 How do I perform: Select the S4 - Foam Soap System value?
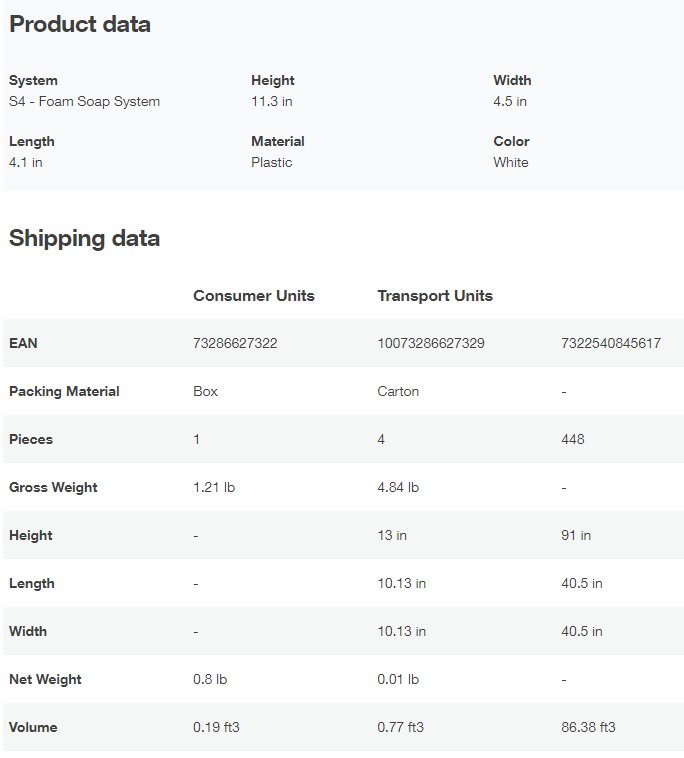[x=84, y=101]
